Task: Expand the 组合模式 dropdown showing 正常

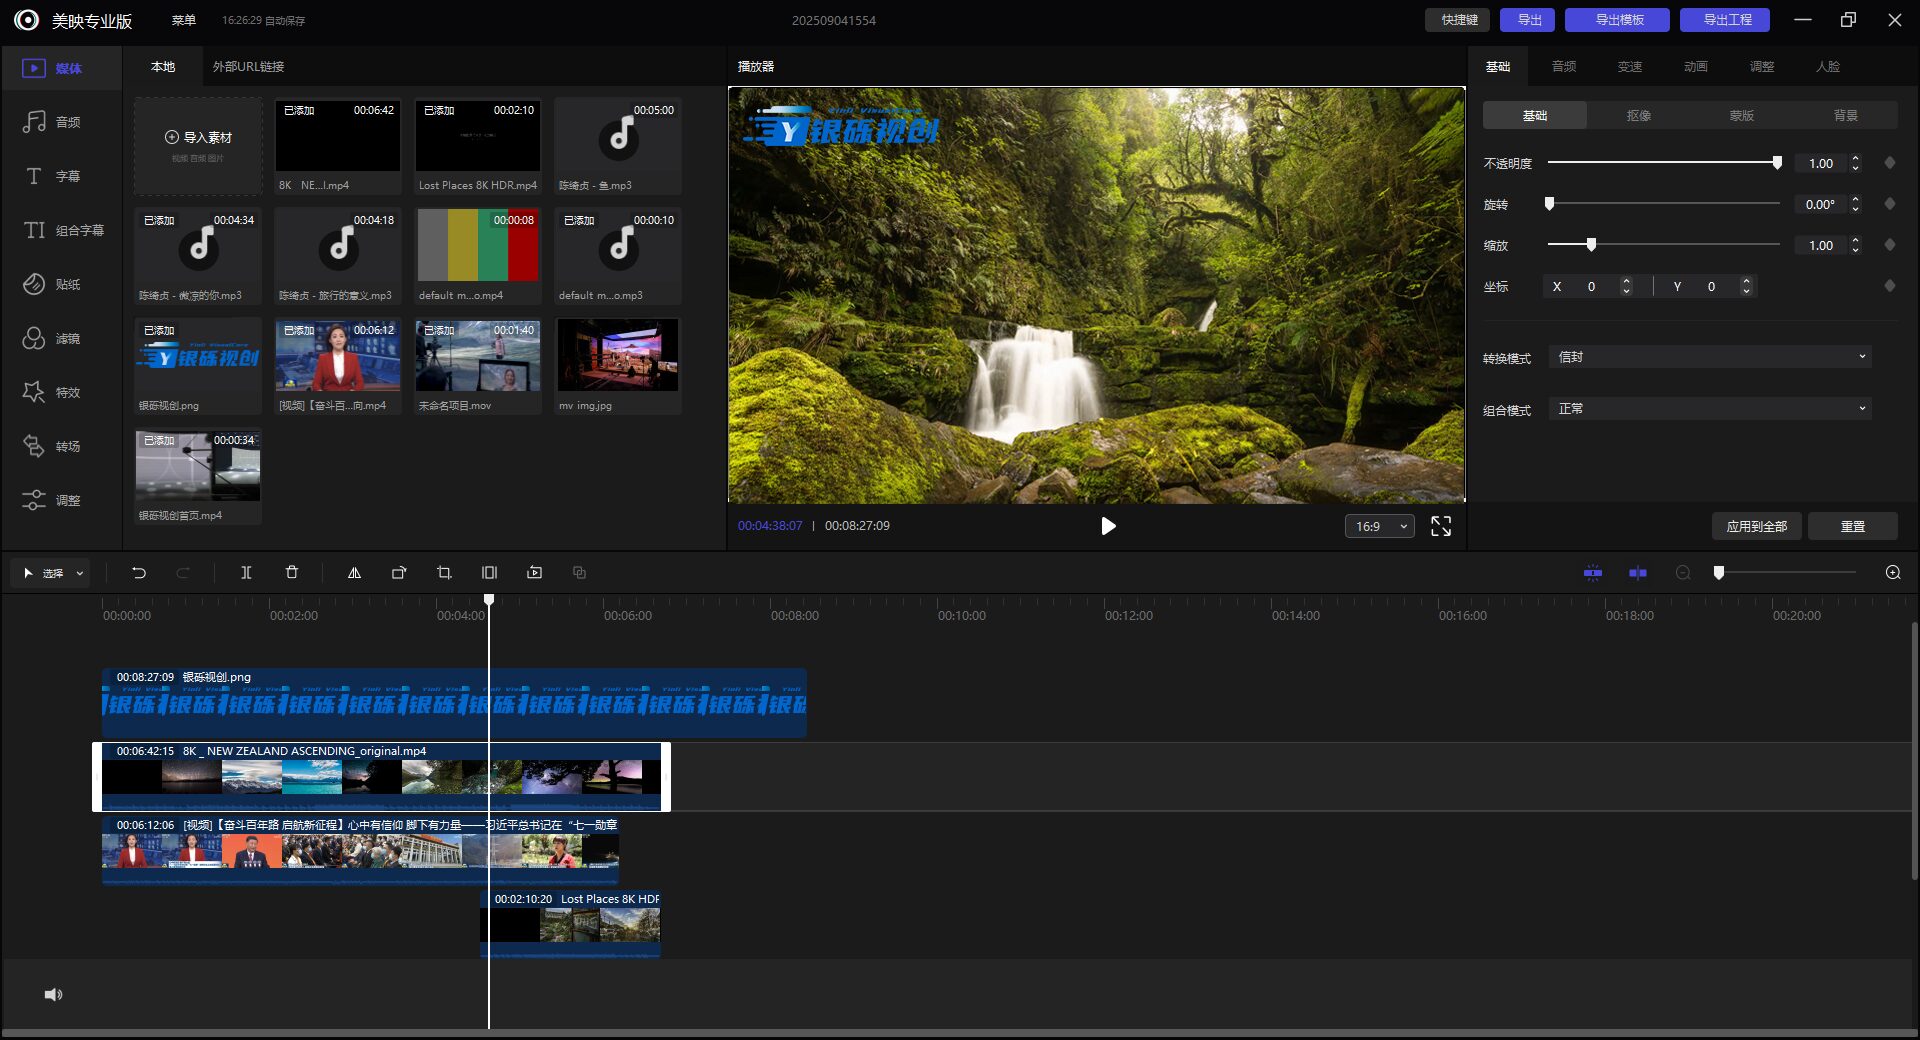Action: click(x=1709, y=409)
